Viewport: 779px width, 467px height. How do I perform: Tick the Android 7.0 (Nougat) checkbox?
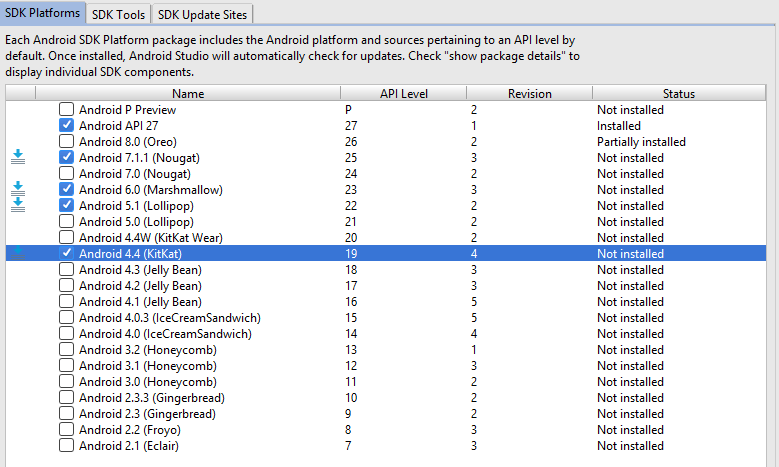(66, 173)
